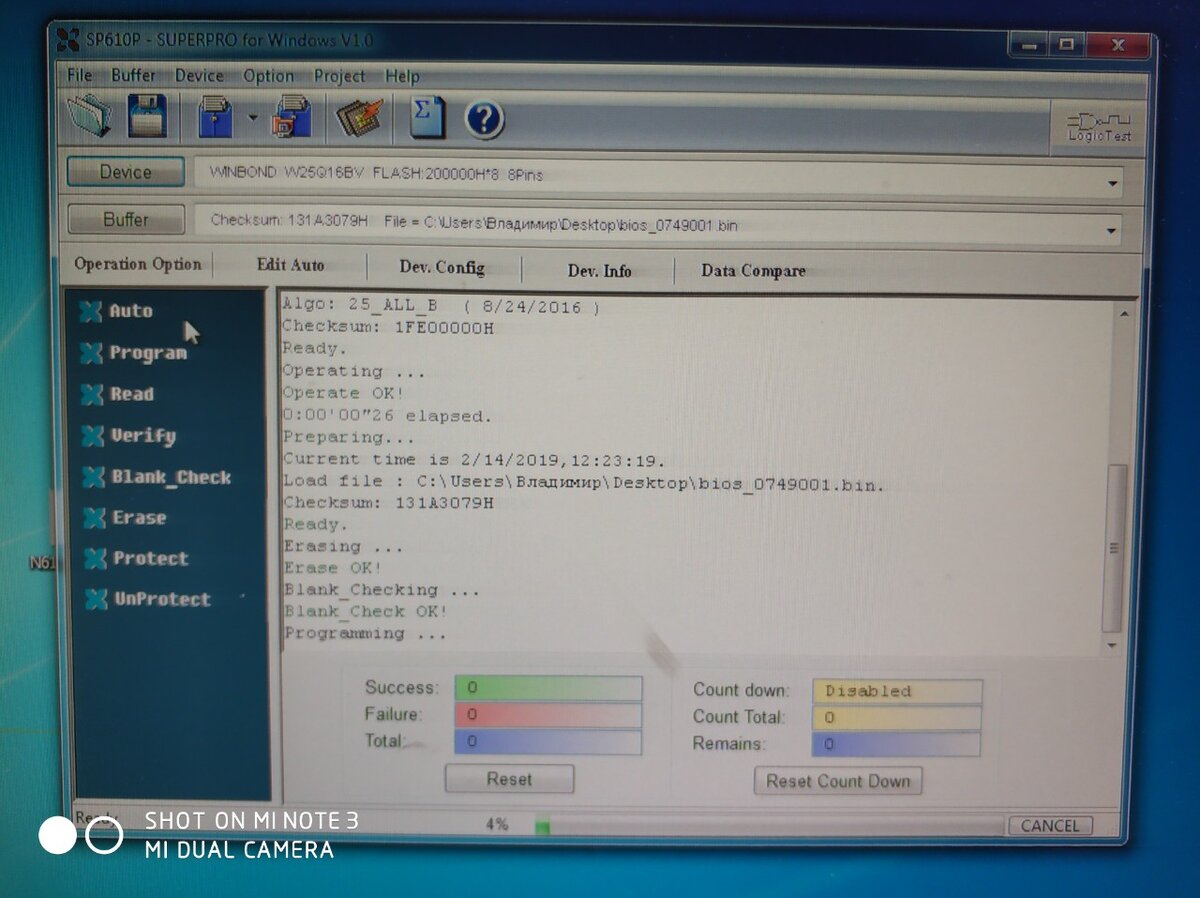Click the Count down Disabled field
The height and width of the screenshot is (898, 1200).
coord(897,691)
